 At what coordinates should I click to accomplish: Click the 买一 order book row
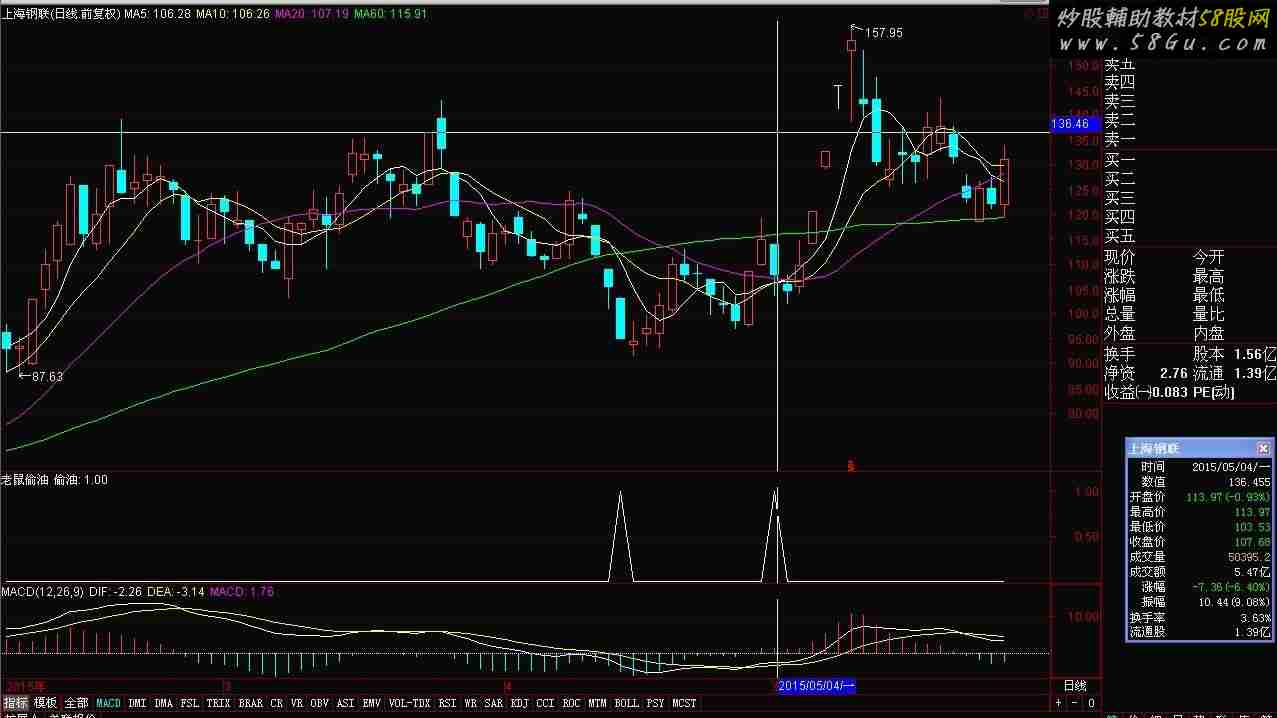pyautogui.click(x=1120, y=161)
